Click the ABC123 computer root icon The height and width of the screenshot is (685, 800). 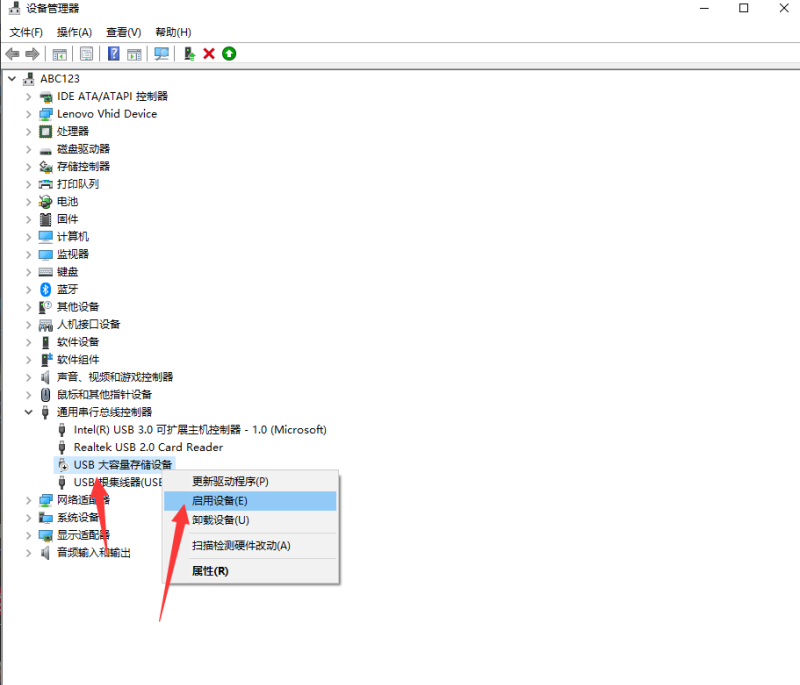tap(29, 79)
